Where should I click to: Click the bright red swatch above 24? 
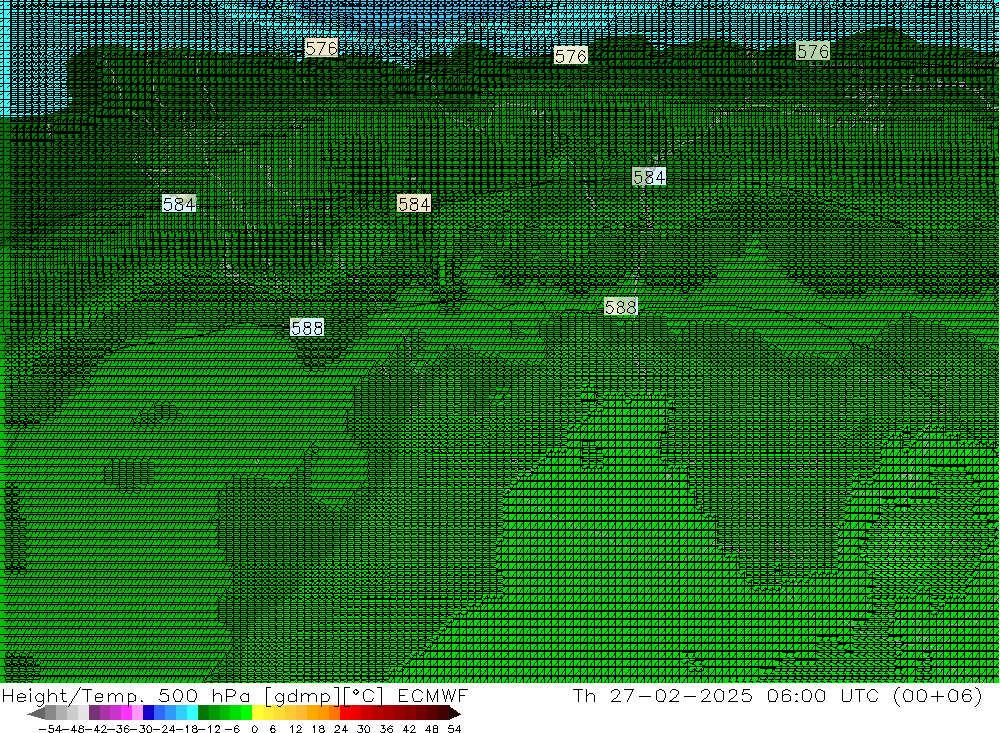coord(345,713)
